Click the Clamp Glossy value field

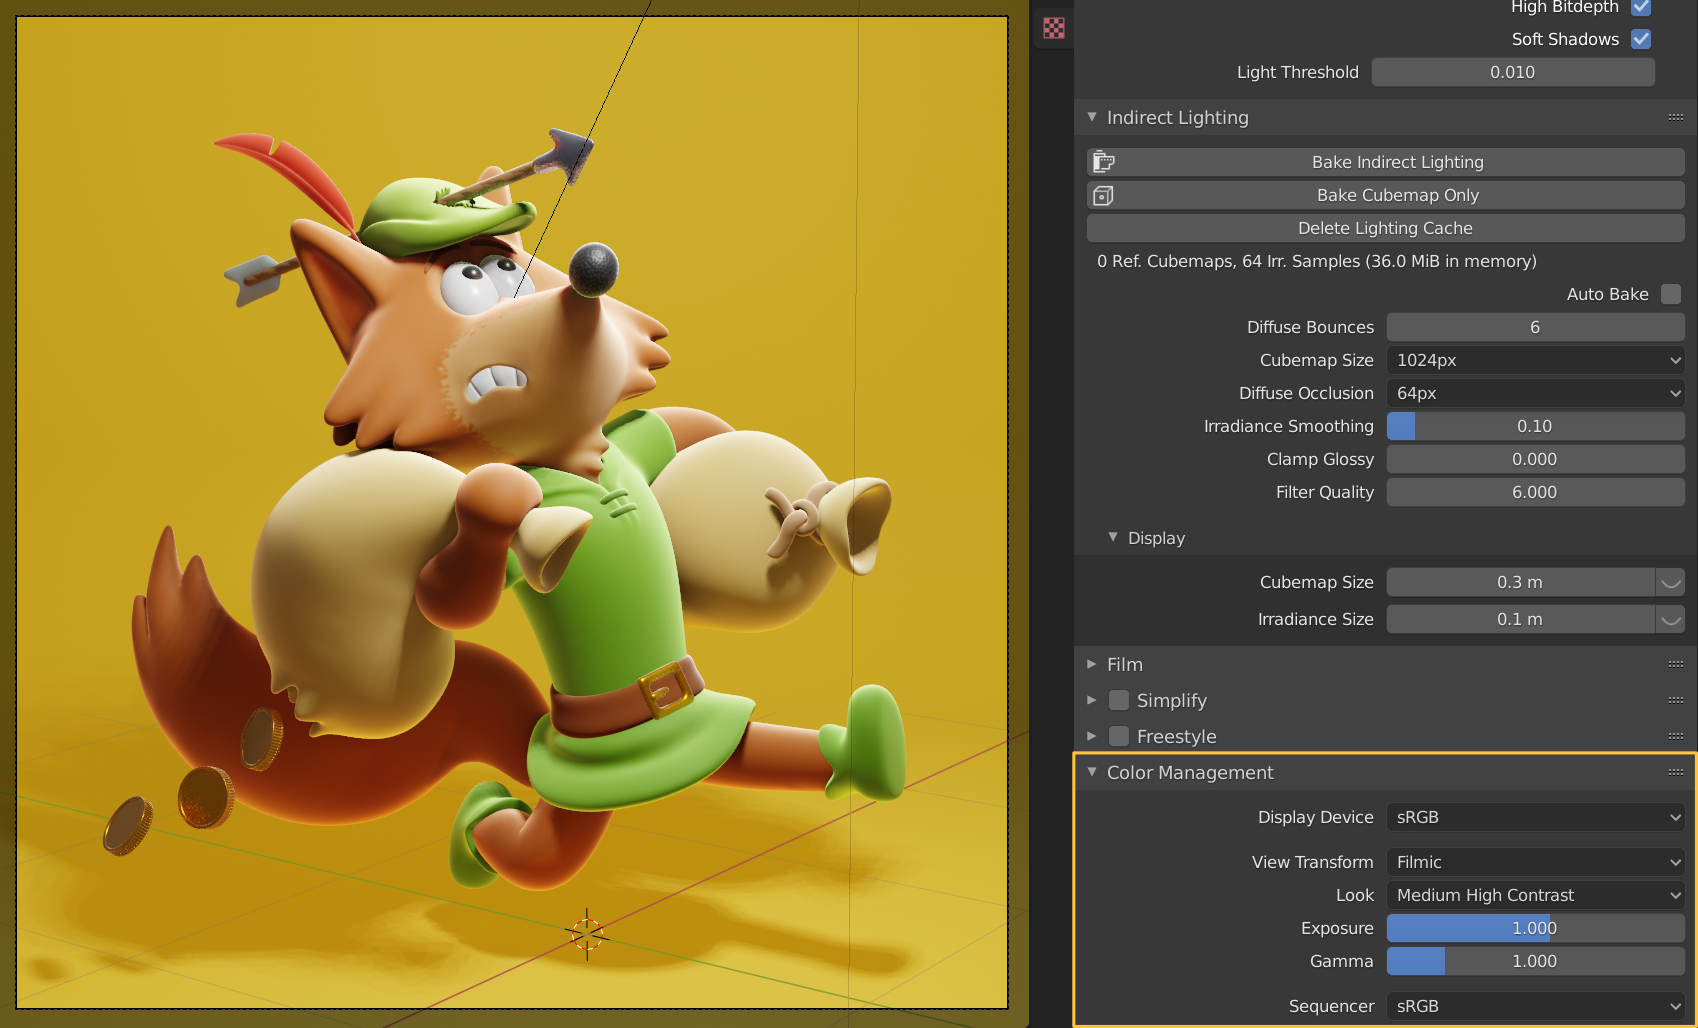pos(1535,459)
